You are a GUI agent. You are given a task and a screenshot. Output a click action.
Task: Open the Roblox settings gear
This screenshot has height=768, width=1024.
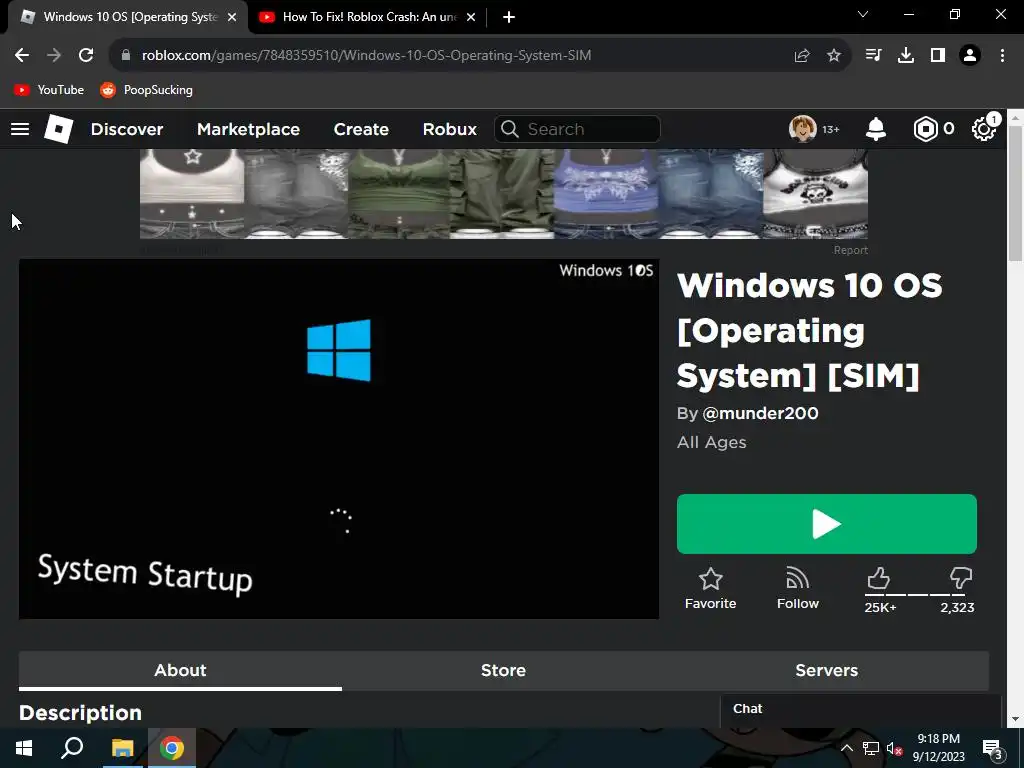click(983, 129)
